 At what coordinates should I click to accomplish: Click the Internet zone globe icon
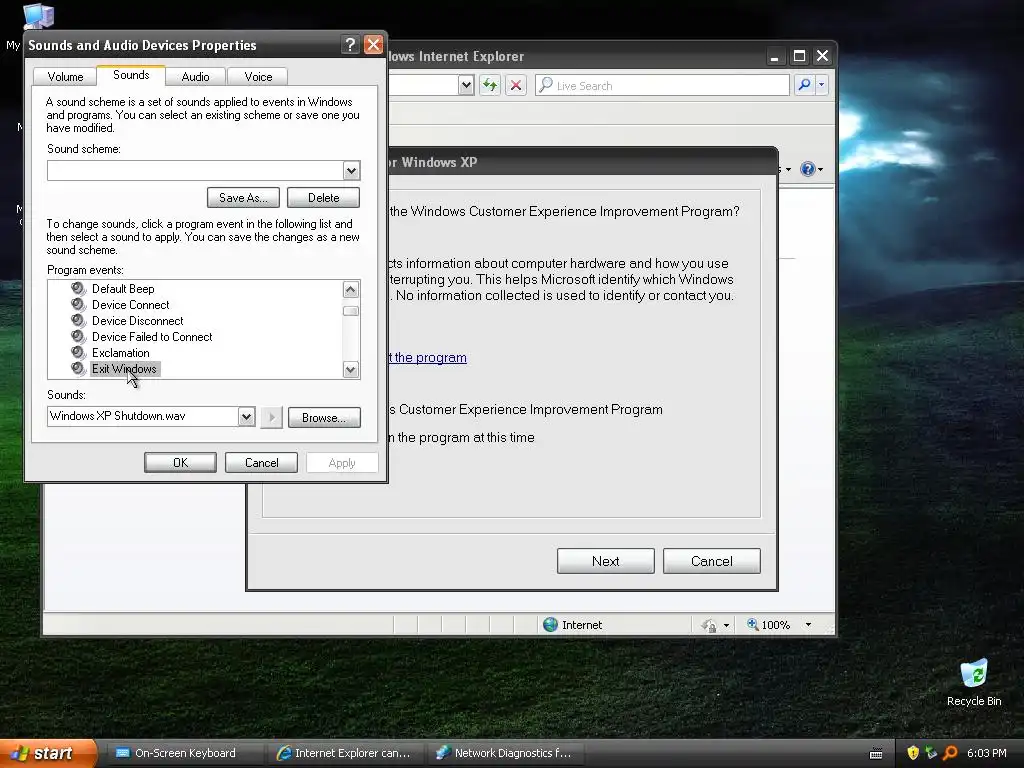pyautogui.click(x=551, y=625)
